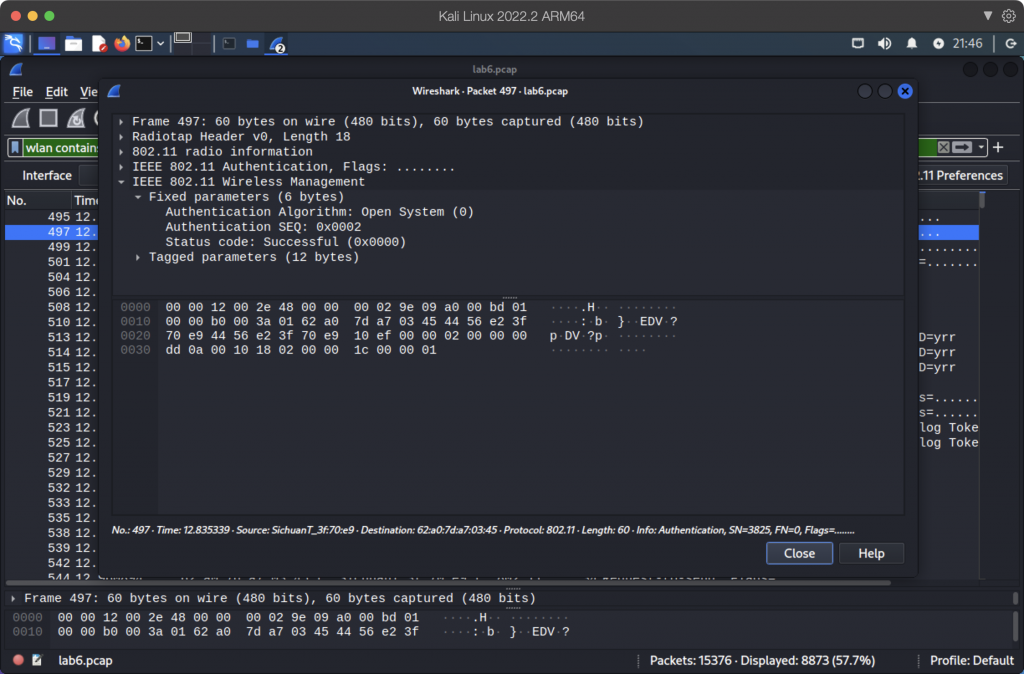Launch the text editor from panel
This screenshot has height=674, width=1024.
(x=99, y=44)
